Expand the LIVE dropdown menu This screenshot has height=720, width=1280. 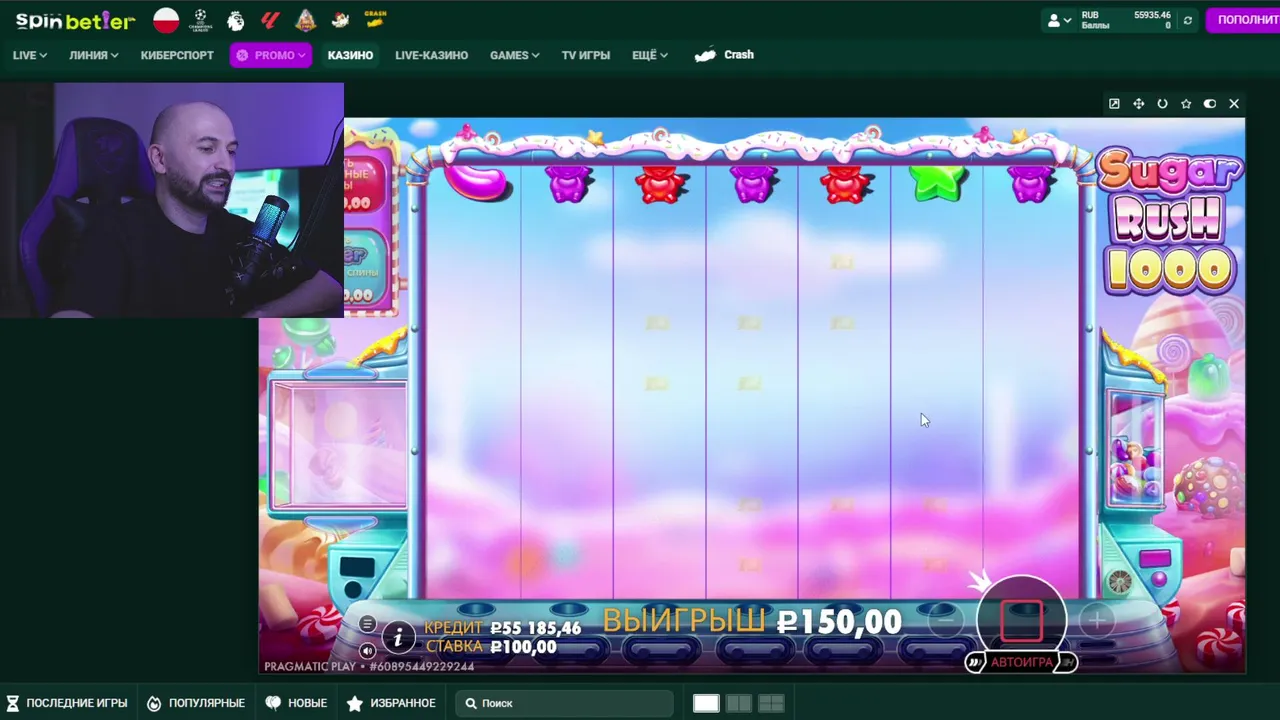(x=30, y=55)
